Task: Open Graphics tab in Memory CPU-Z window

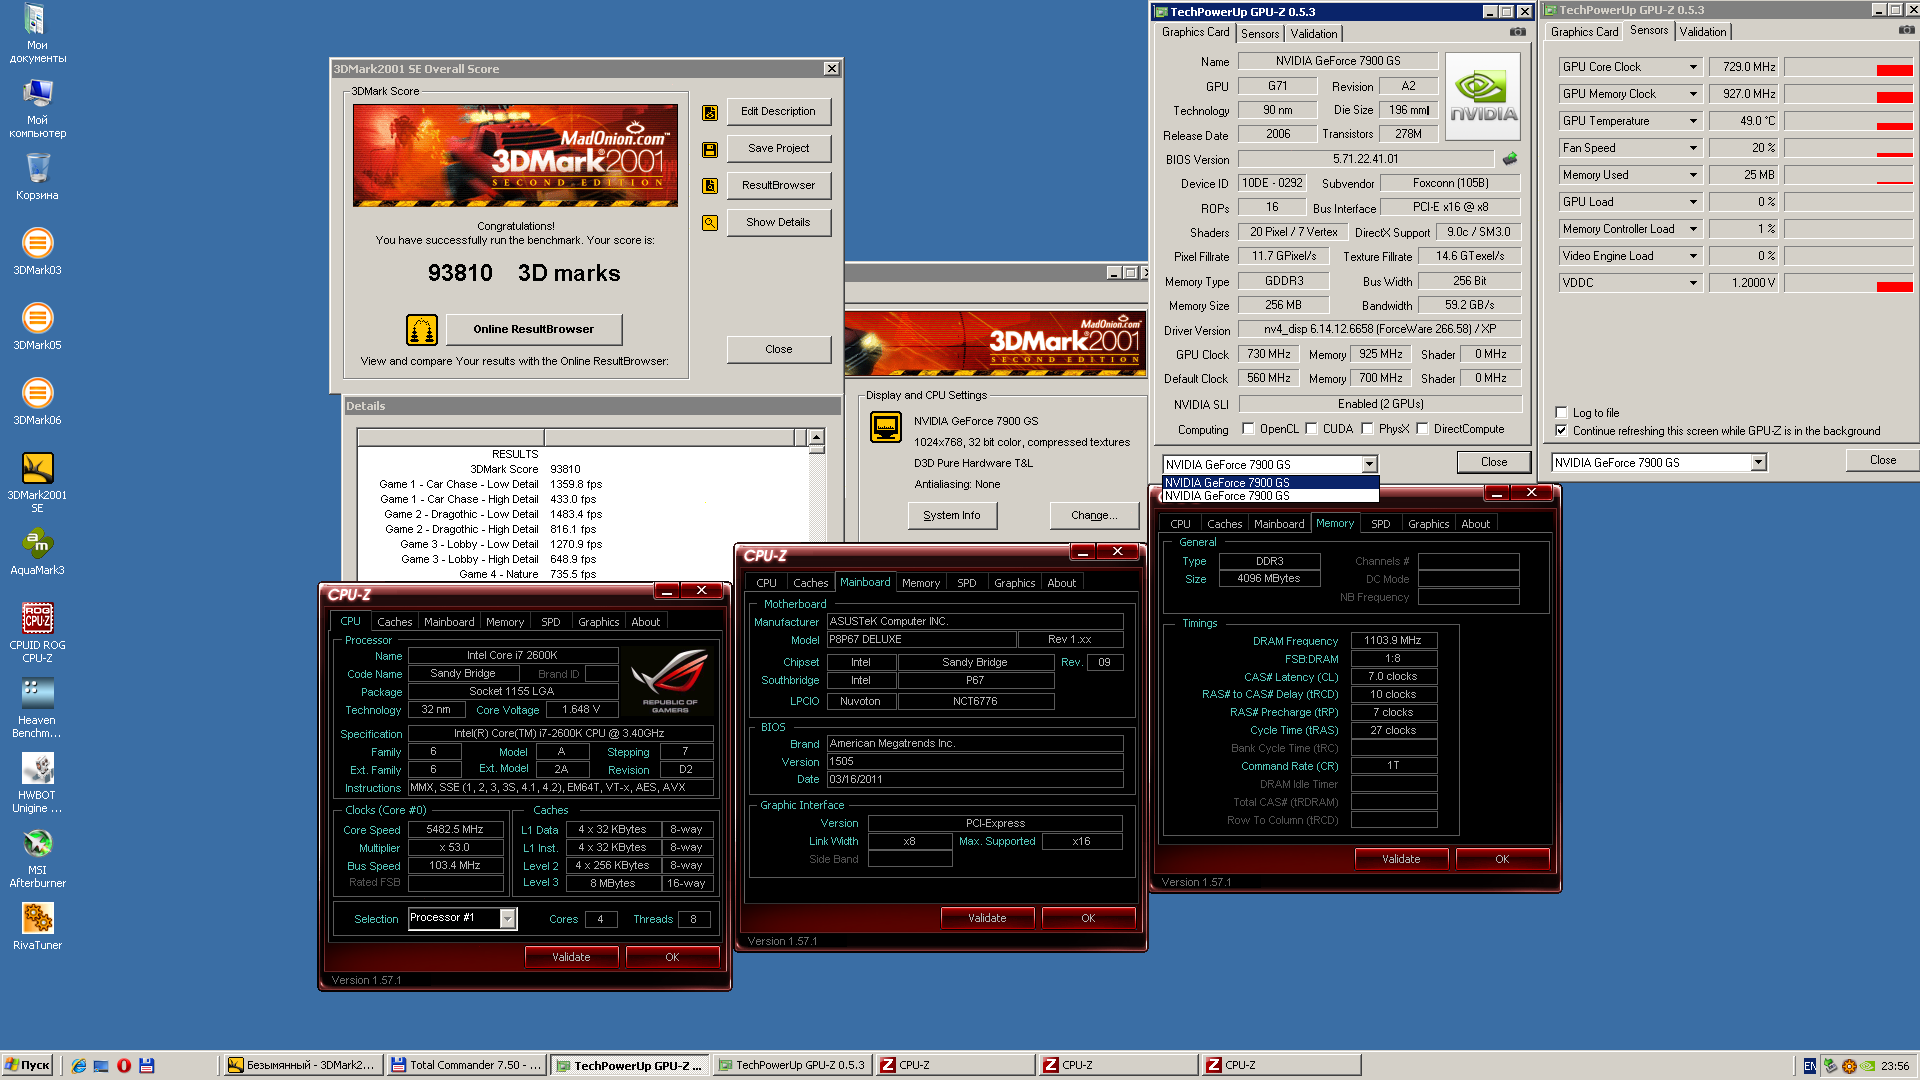Action: click(1428, 524)
